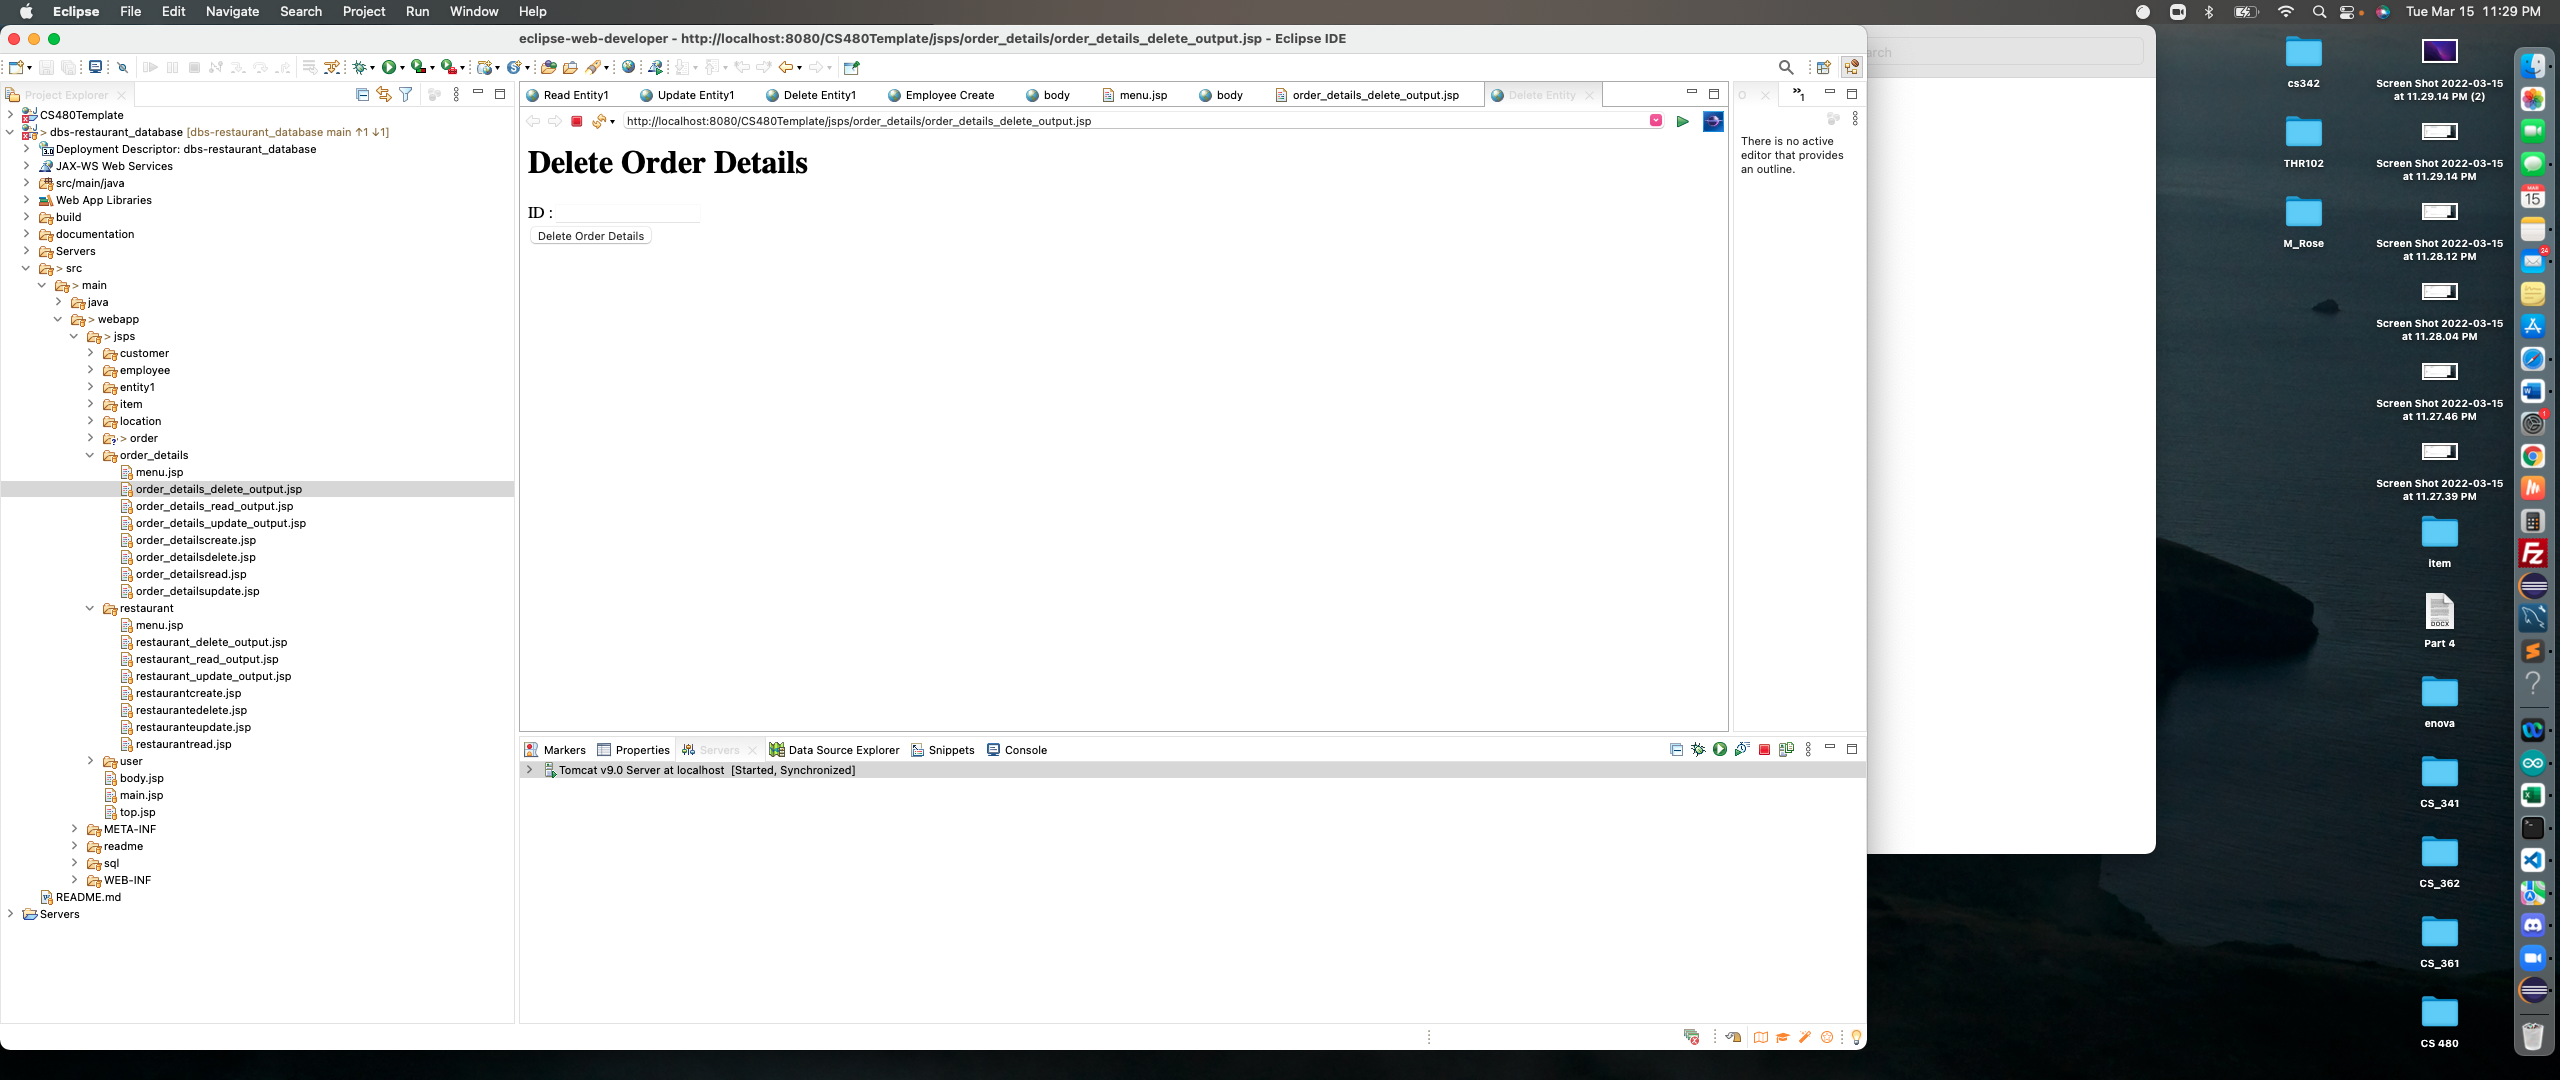
Task: Click the ID text input field
Action: (x=629, y=212)
